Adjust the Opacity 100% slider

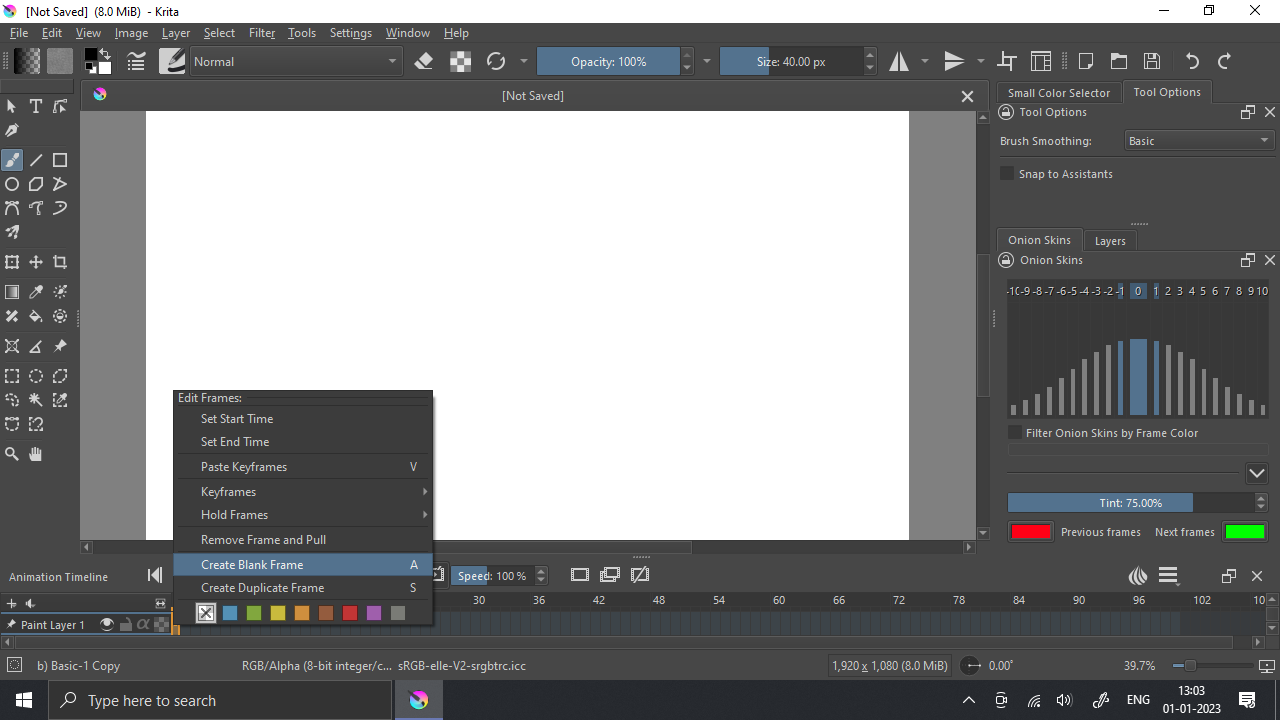click(608, 61)
